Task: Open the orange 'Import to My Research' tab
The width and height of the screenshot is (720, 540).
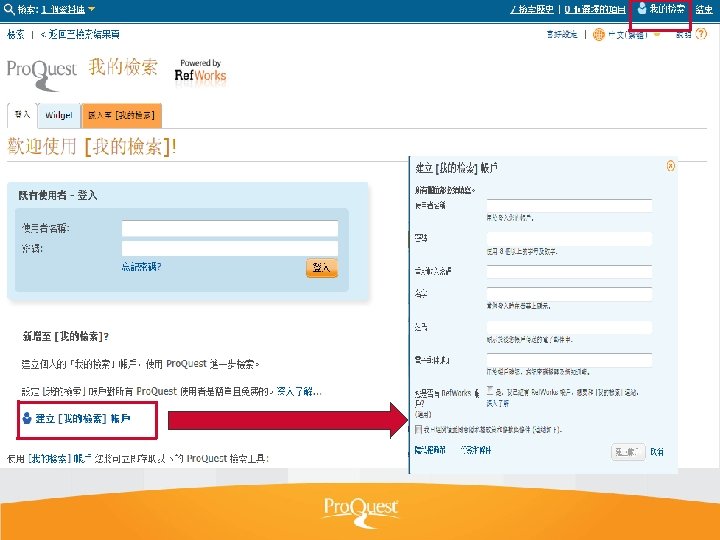Action: (121, 115)
